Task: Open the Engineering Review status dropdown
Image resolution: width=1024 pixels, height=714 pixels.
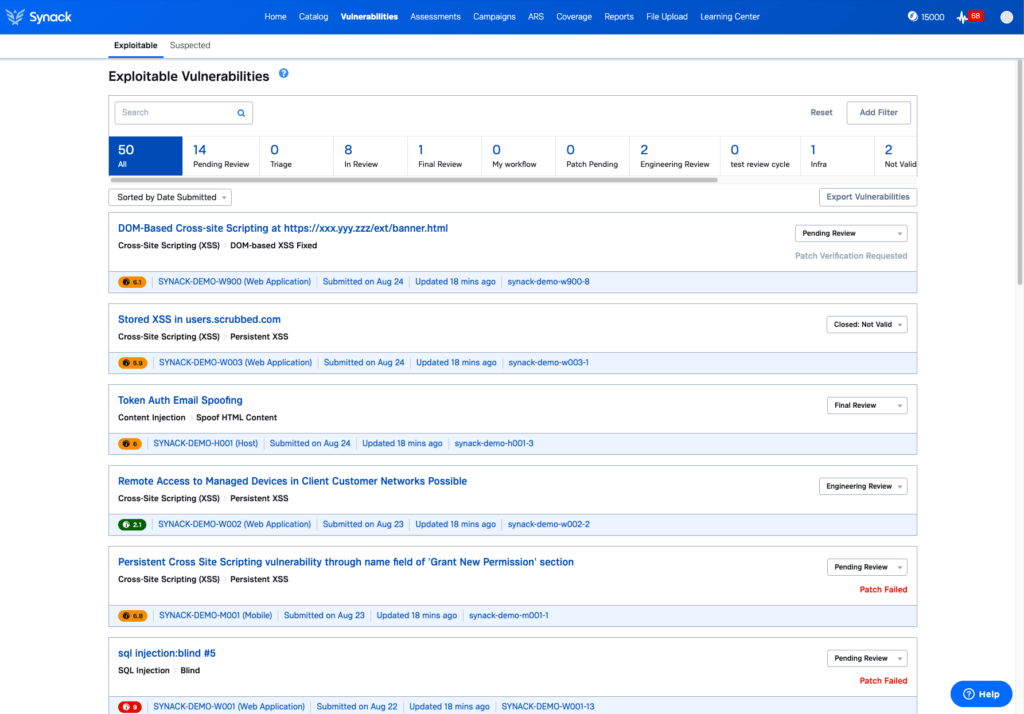Action: (862, 487)
